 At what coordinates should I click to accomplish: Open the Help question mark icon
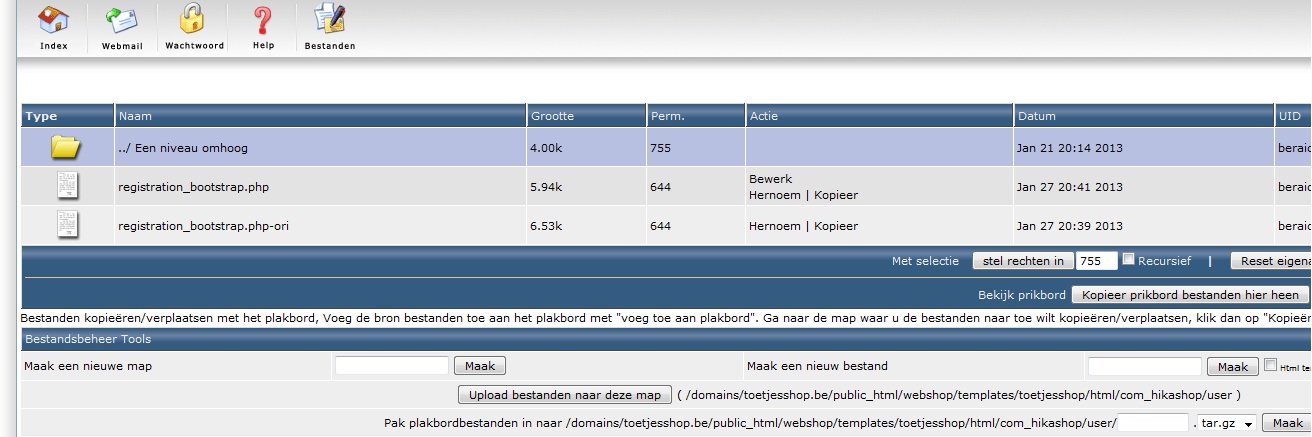pyautogui.click(x=263, y=19)
